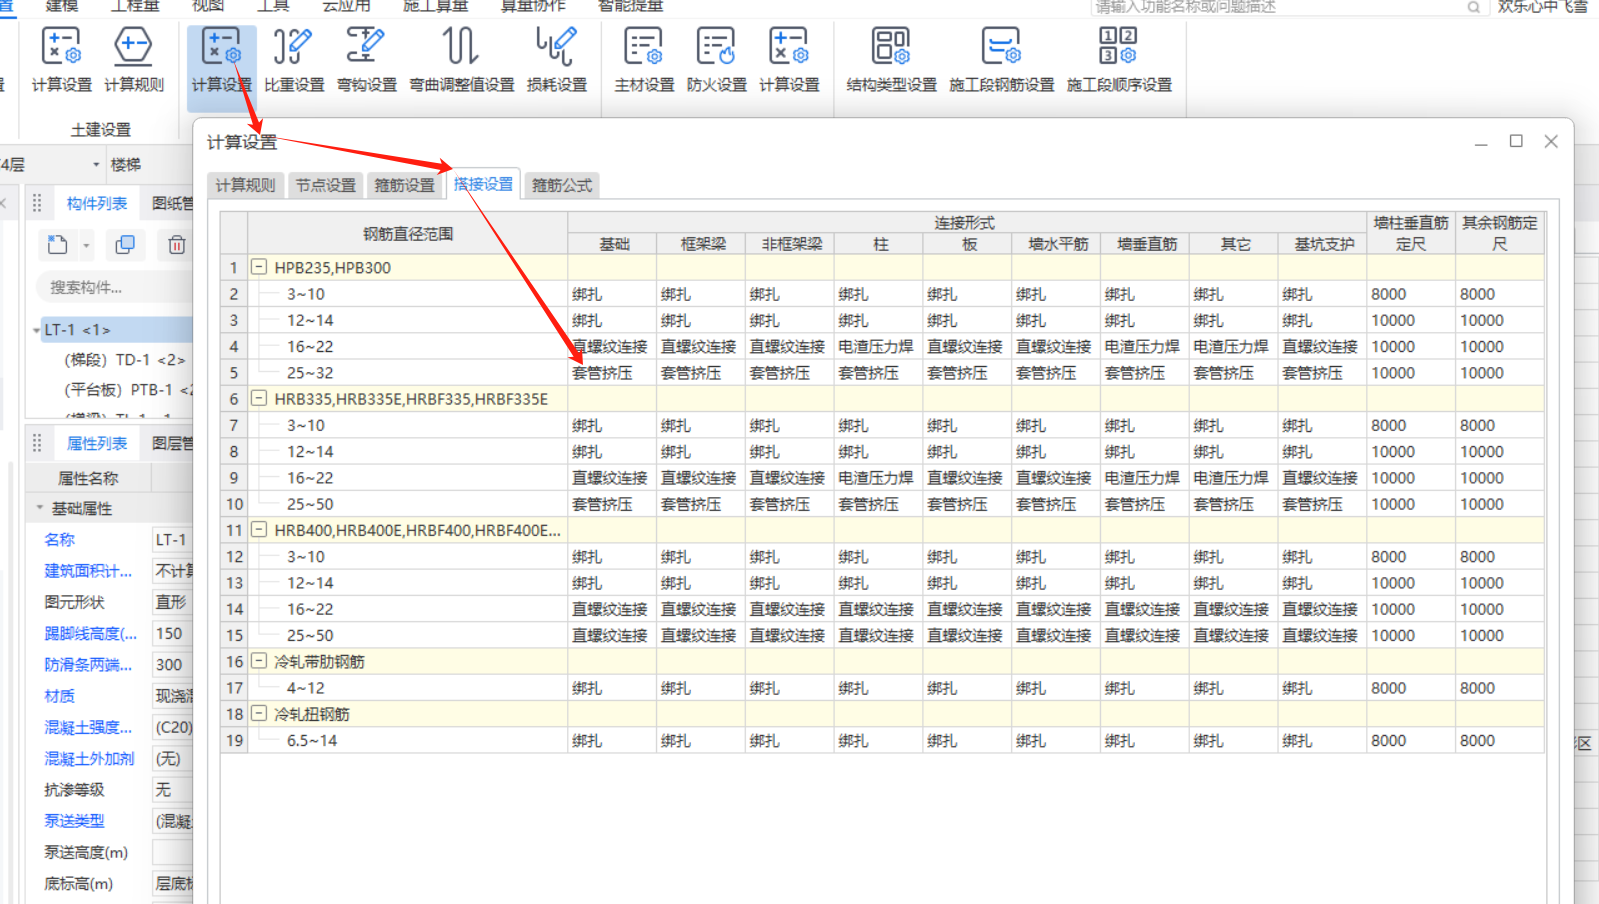The width and height of the screenshot is (1599, 904).
Task: Collapse the HPB235,HPB300 group row
Action: pyautogui.click(x=259, y=267)
